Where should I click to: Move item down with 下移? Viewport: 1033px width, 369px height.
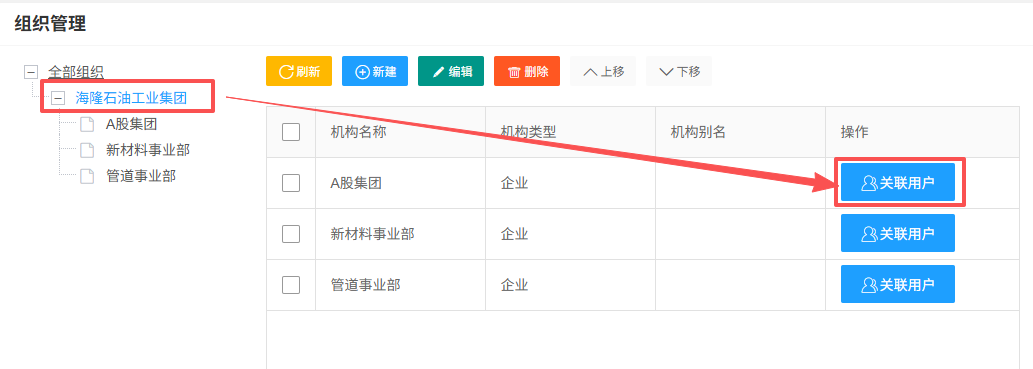tap(679, 71)
